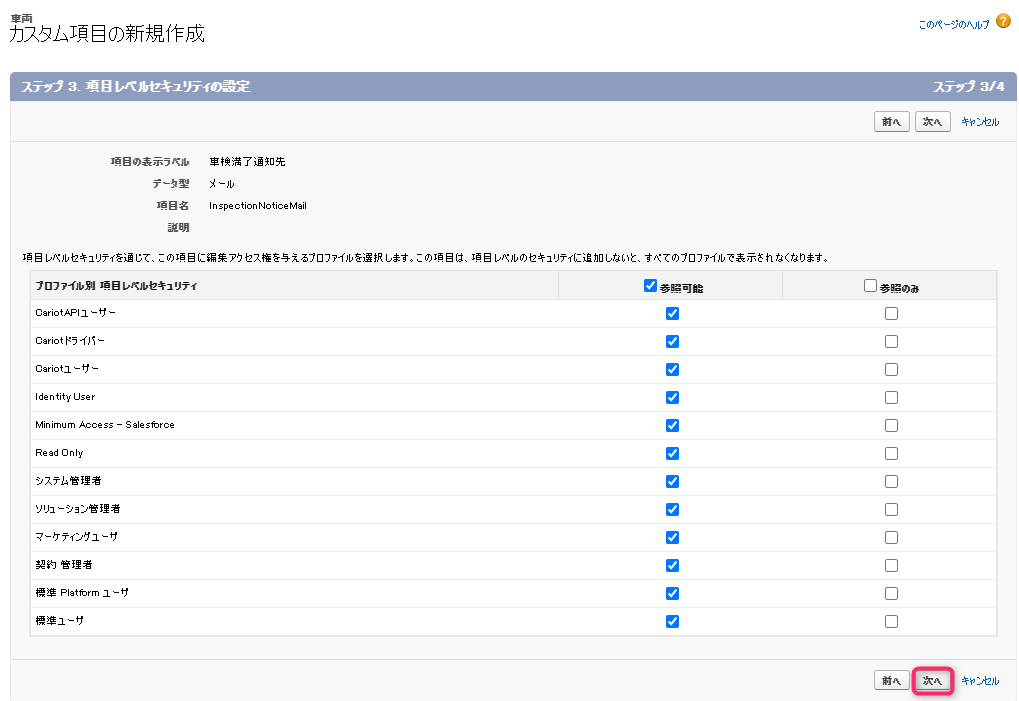The image size is (1019, 701).
Task: Click the 車検満了通知先 label value
Action: tap(247, 161)
